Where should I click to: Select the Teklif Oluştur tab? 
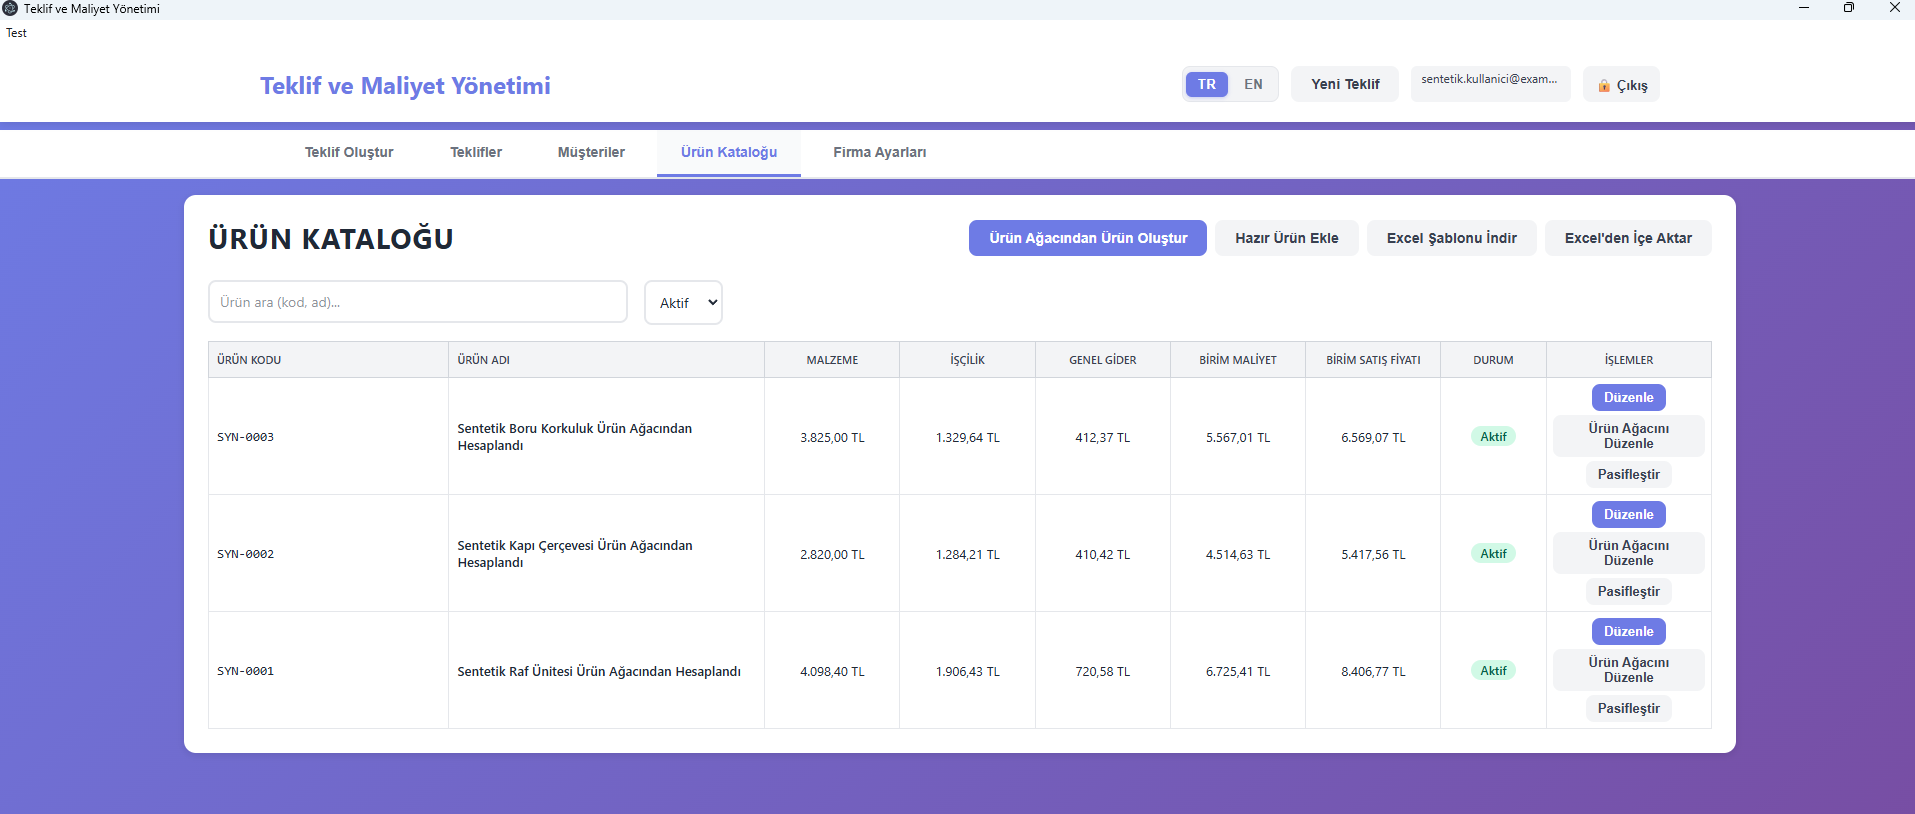[x=349, y=152]
